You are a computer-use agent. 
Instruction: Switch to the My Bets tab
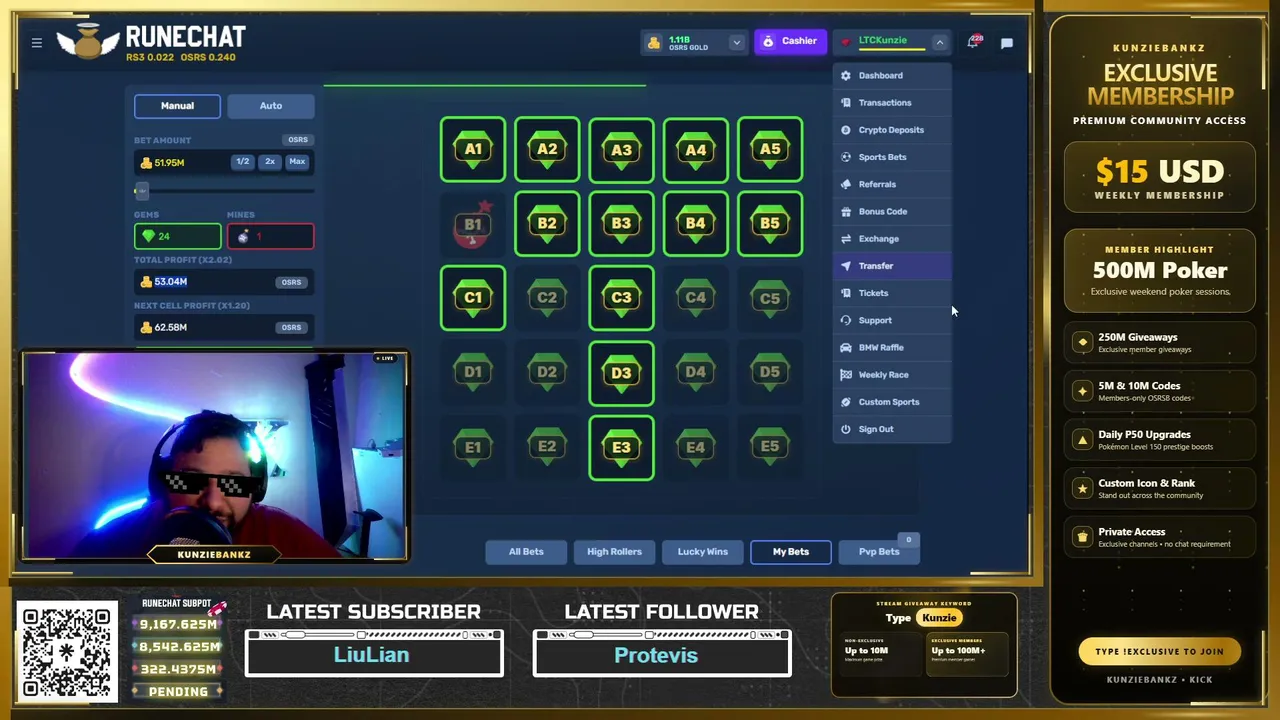pyautogui.click(x=791, y=552)
